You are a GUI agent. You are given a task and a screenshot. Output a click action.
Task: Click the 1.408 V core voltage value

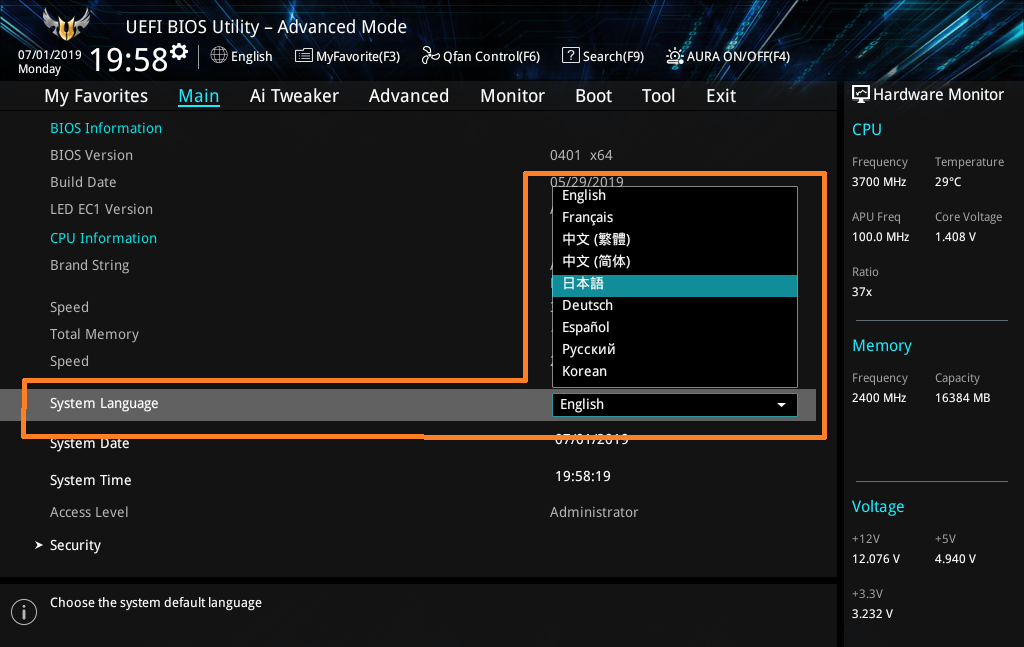pos(955,237)
